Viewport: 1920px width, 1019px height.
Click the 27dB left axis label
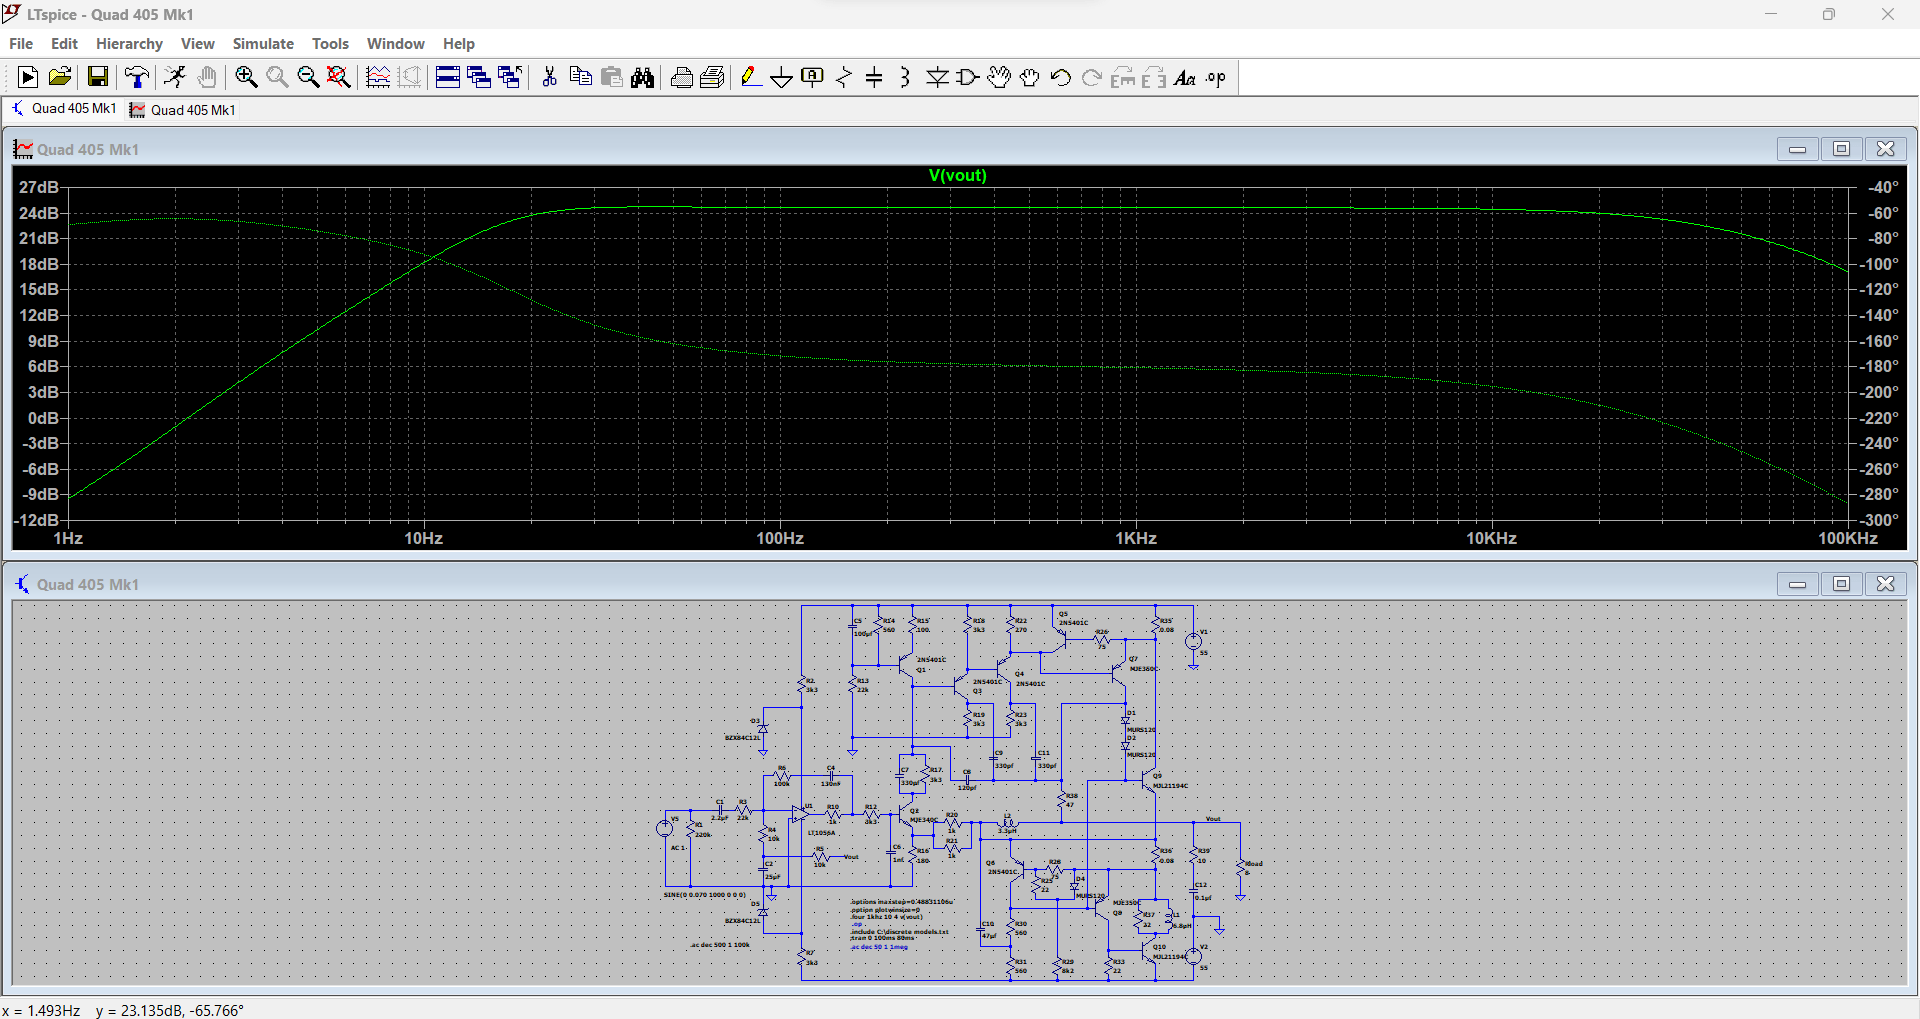[39, 187]
